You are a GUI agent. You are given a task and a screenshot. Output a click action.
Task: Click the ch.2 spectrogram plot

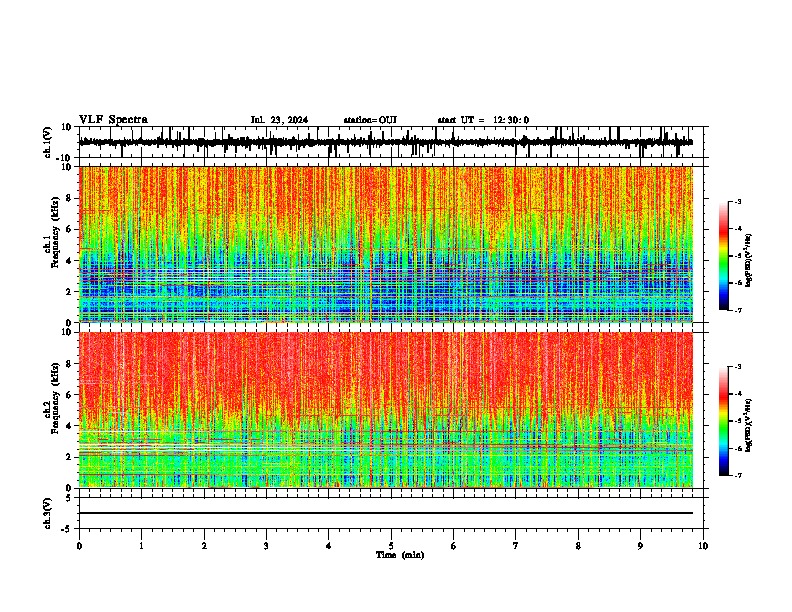(x=386, y=410)
